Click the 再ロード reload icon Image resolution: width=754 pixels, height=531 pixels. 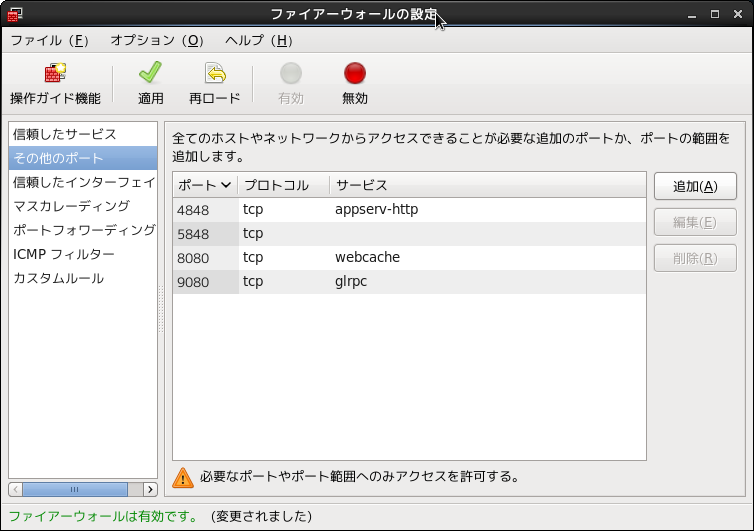click(215, 74)
